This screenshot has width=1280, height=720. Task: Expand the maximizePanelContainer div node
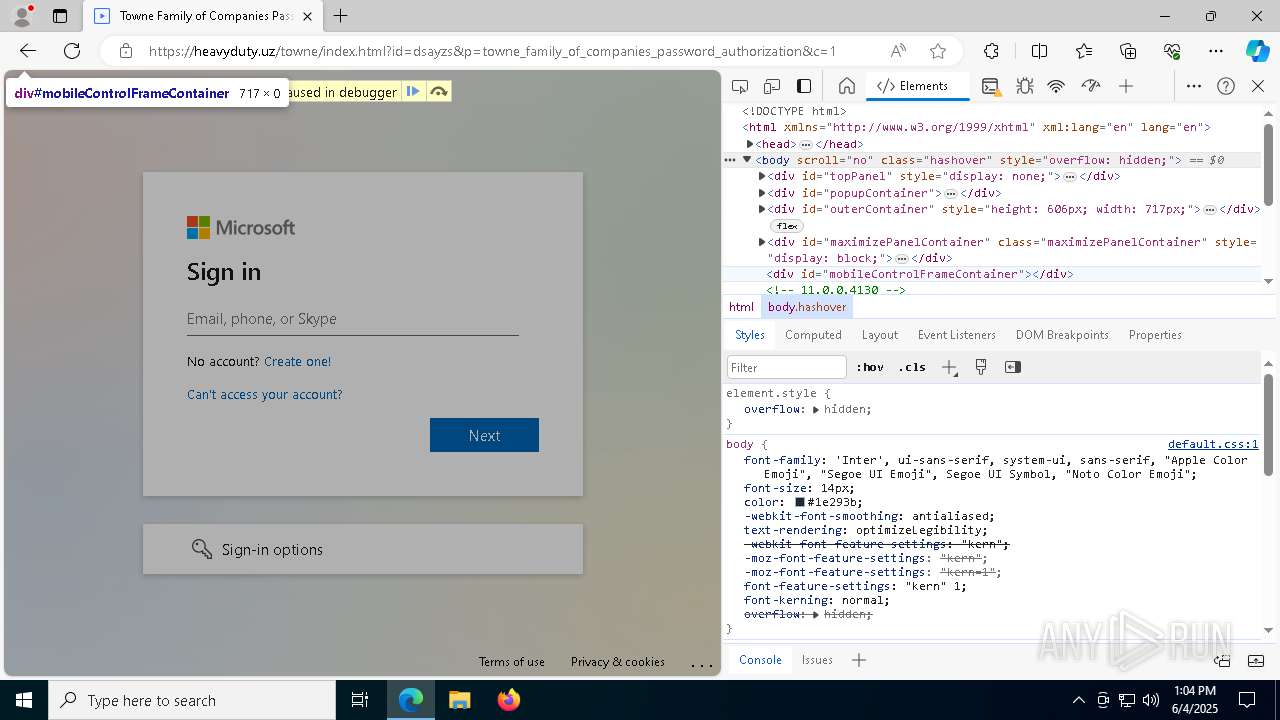tap(762, 242)
